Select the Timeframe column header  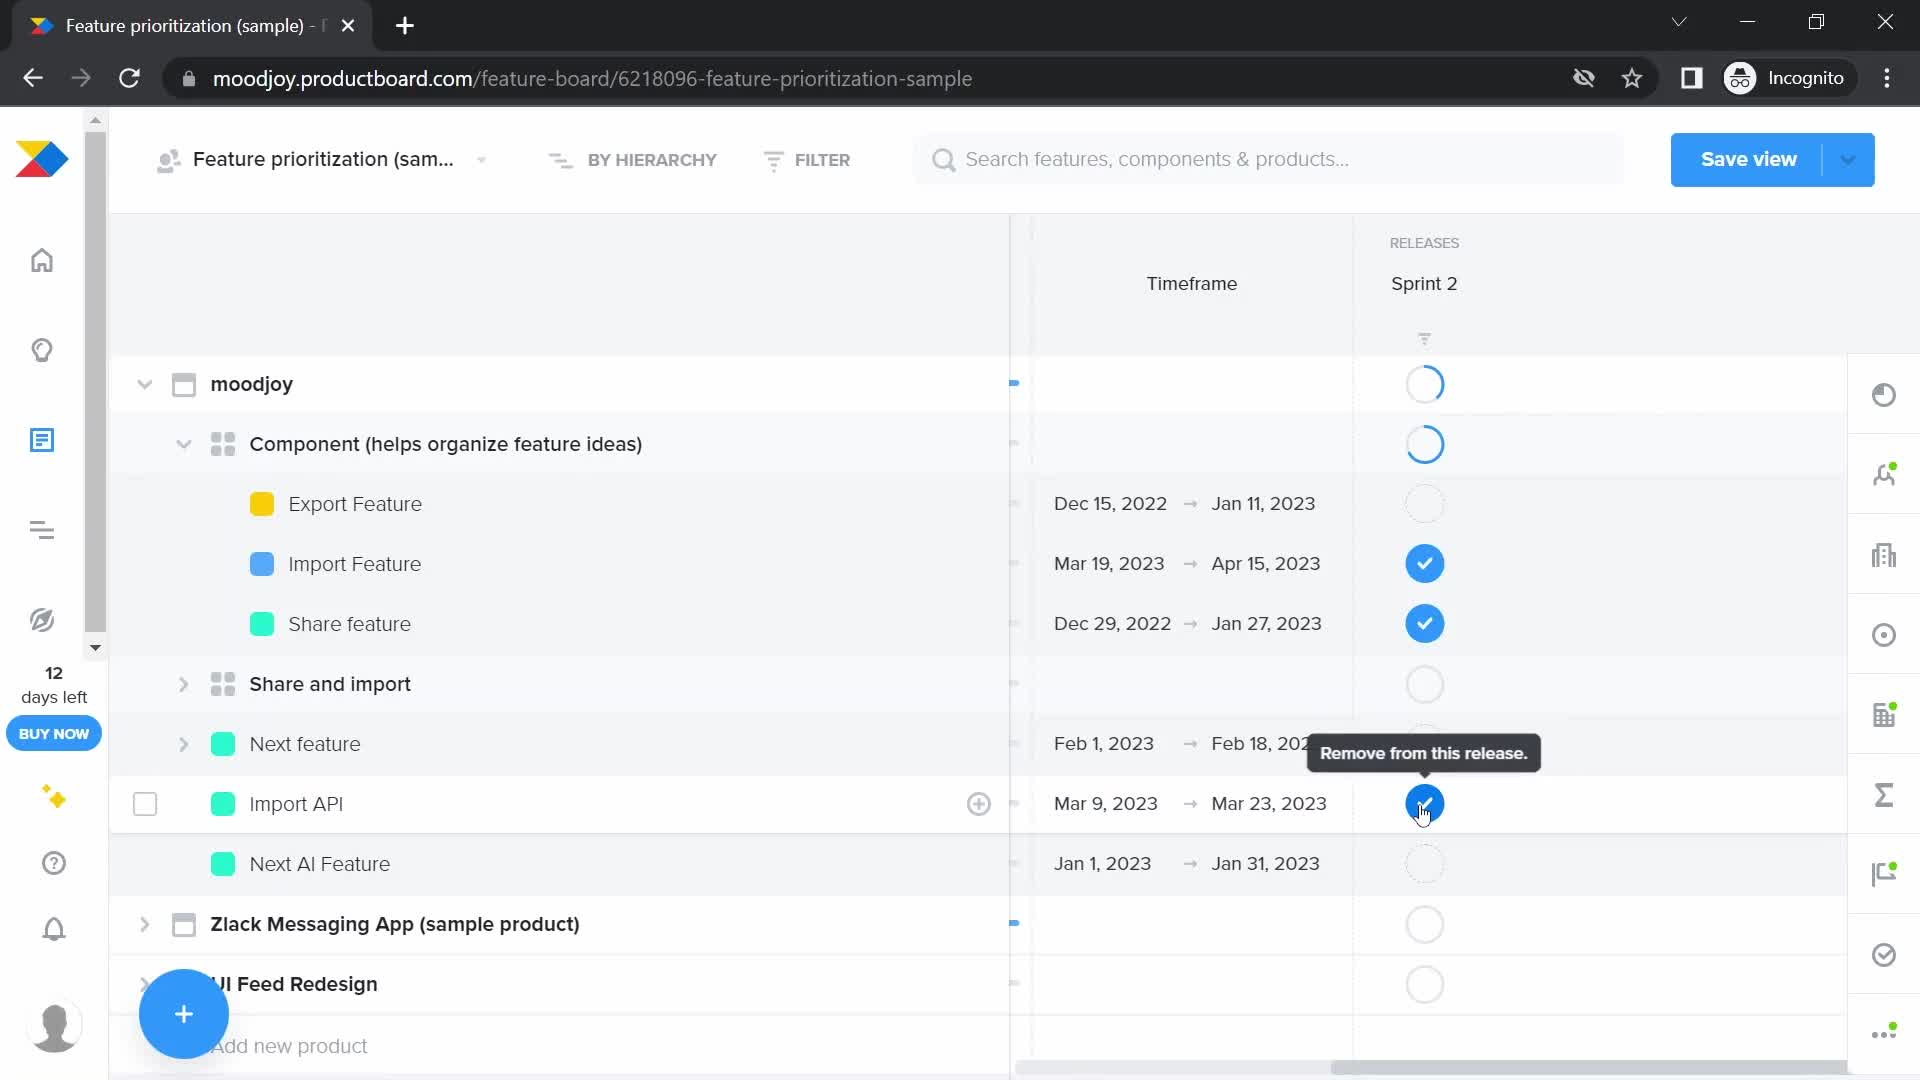click(x=1191, y=284)
